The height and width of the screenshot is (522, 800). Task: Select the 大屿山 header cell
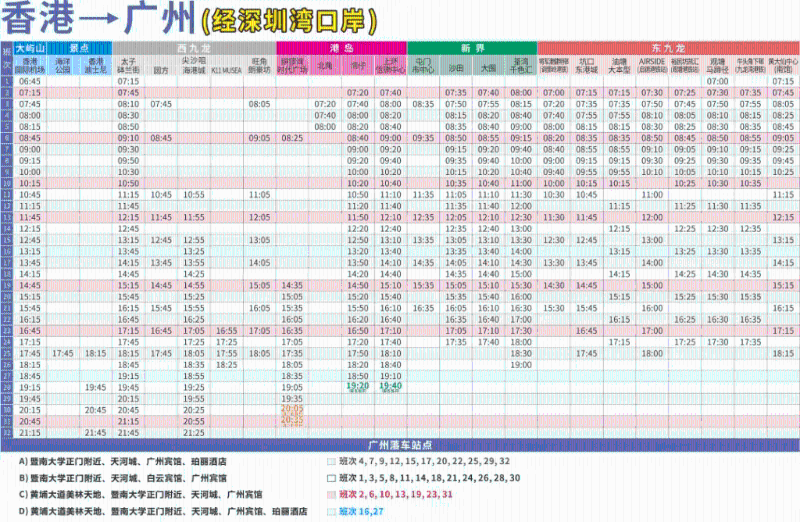(x=30, y=47)
